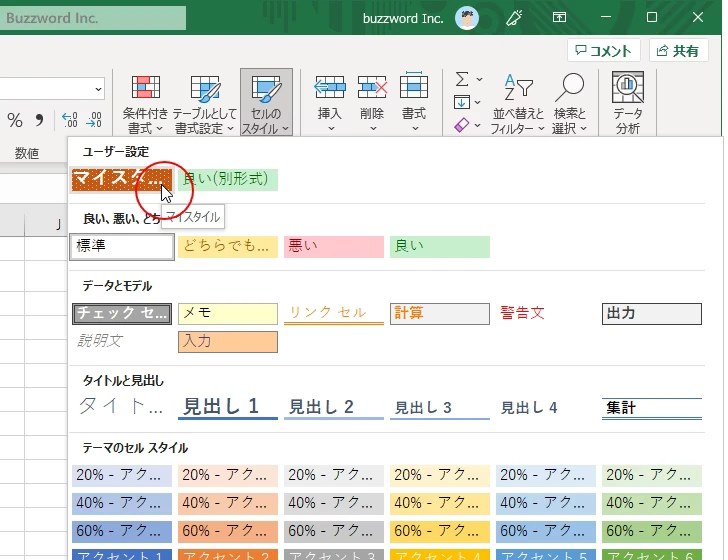Screen dimensions: 728x560
Task: Click the Delete cells (削除) icon
Action: pos(372,87)
